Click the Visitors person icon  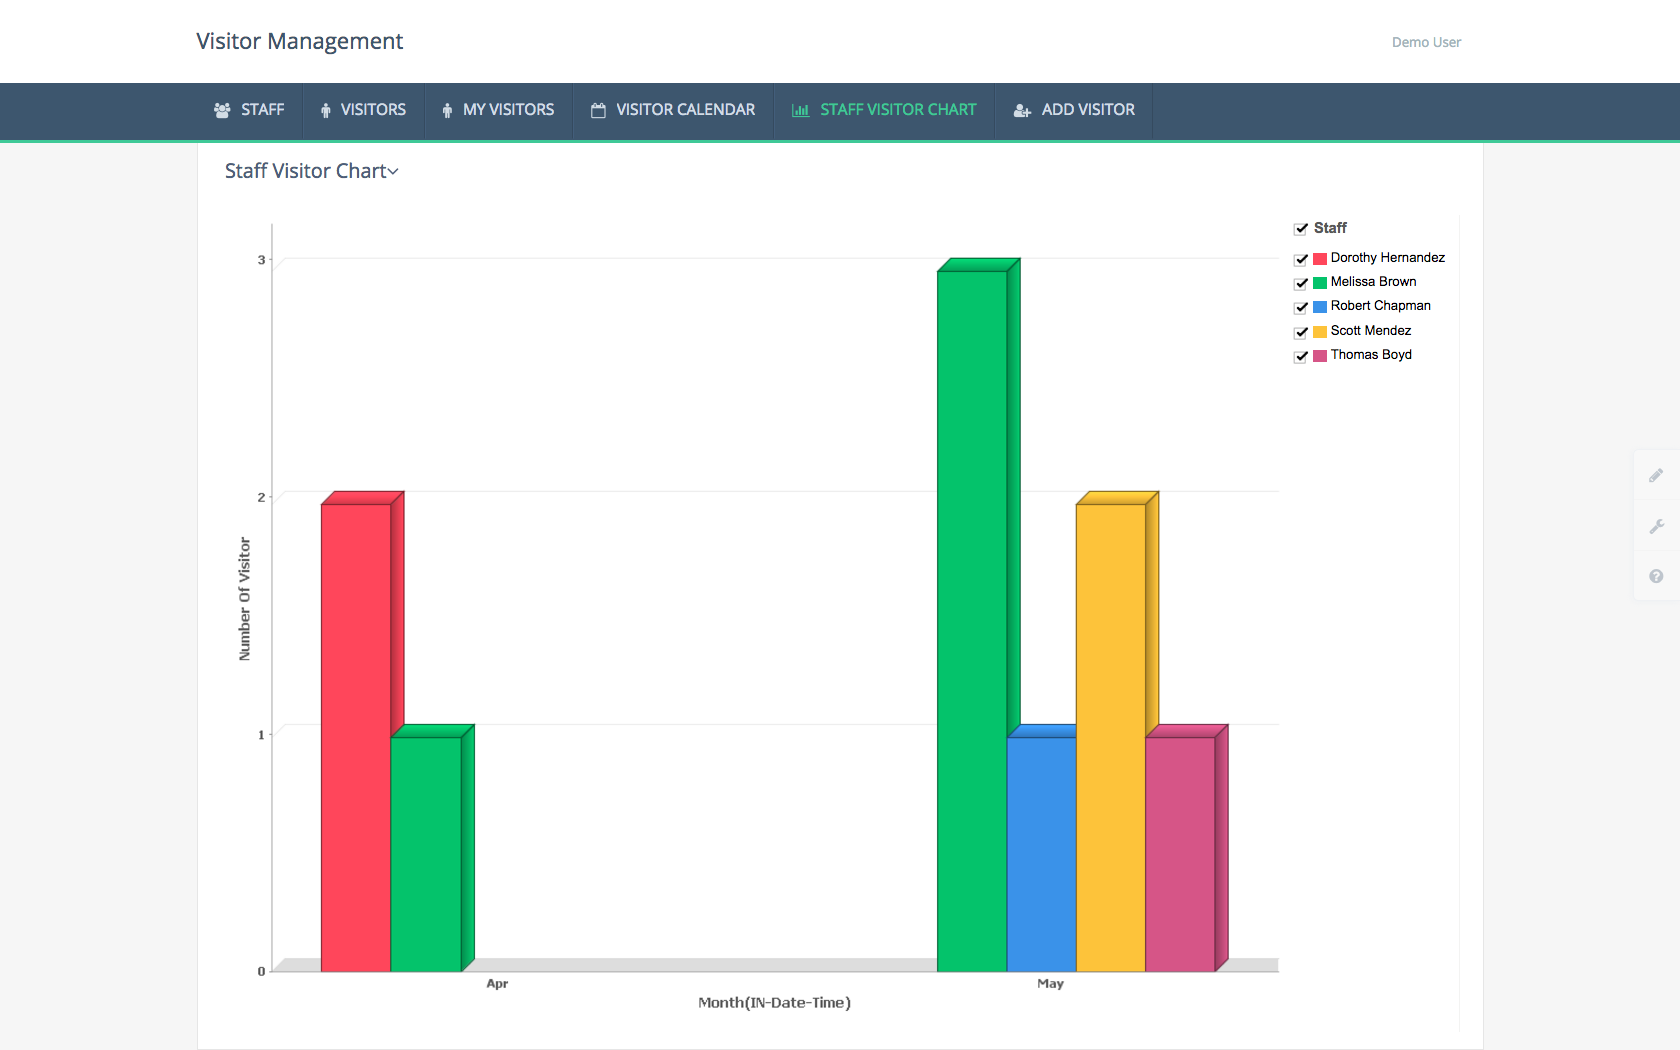pos(325,110)
